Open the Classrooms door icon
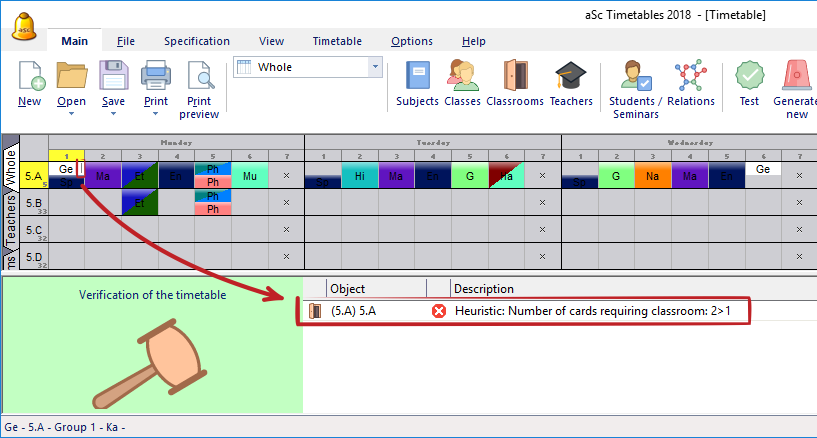Screen dimensions: 817x438 pyautogui.click(x=515, y=77)
